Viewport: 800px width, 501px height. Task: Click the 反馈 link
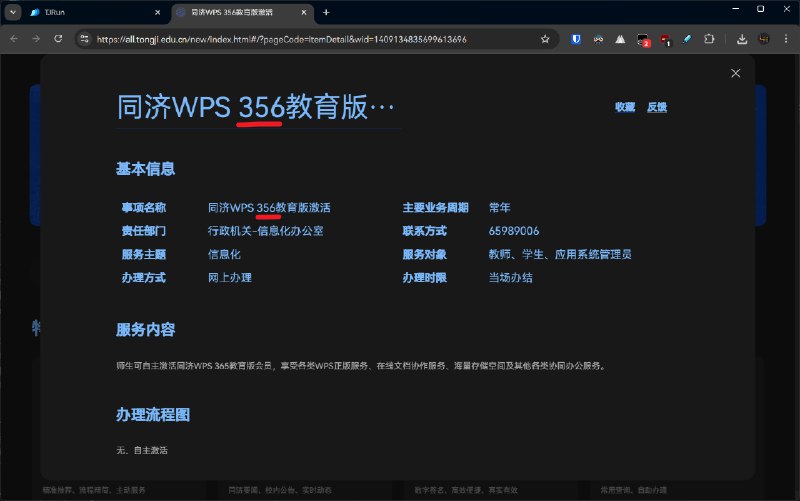(x=657, y=107)
